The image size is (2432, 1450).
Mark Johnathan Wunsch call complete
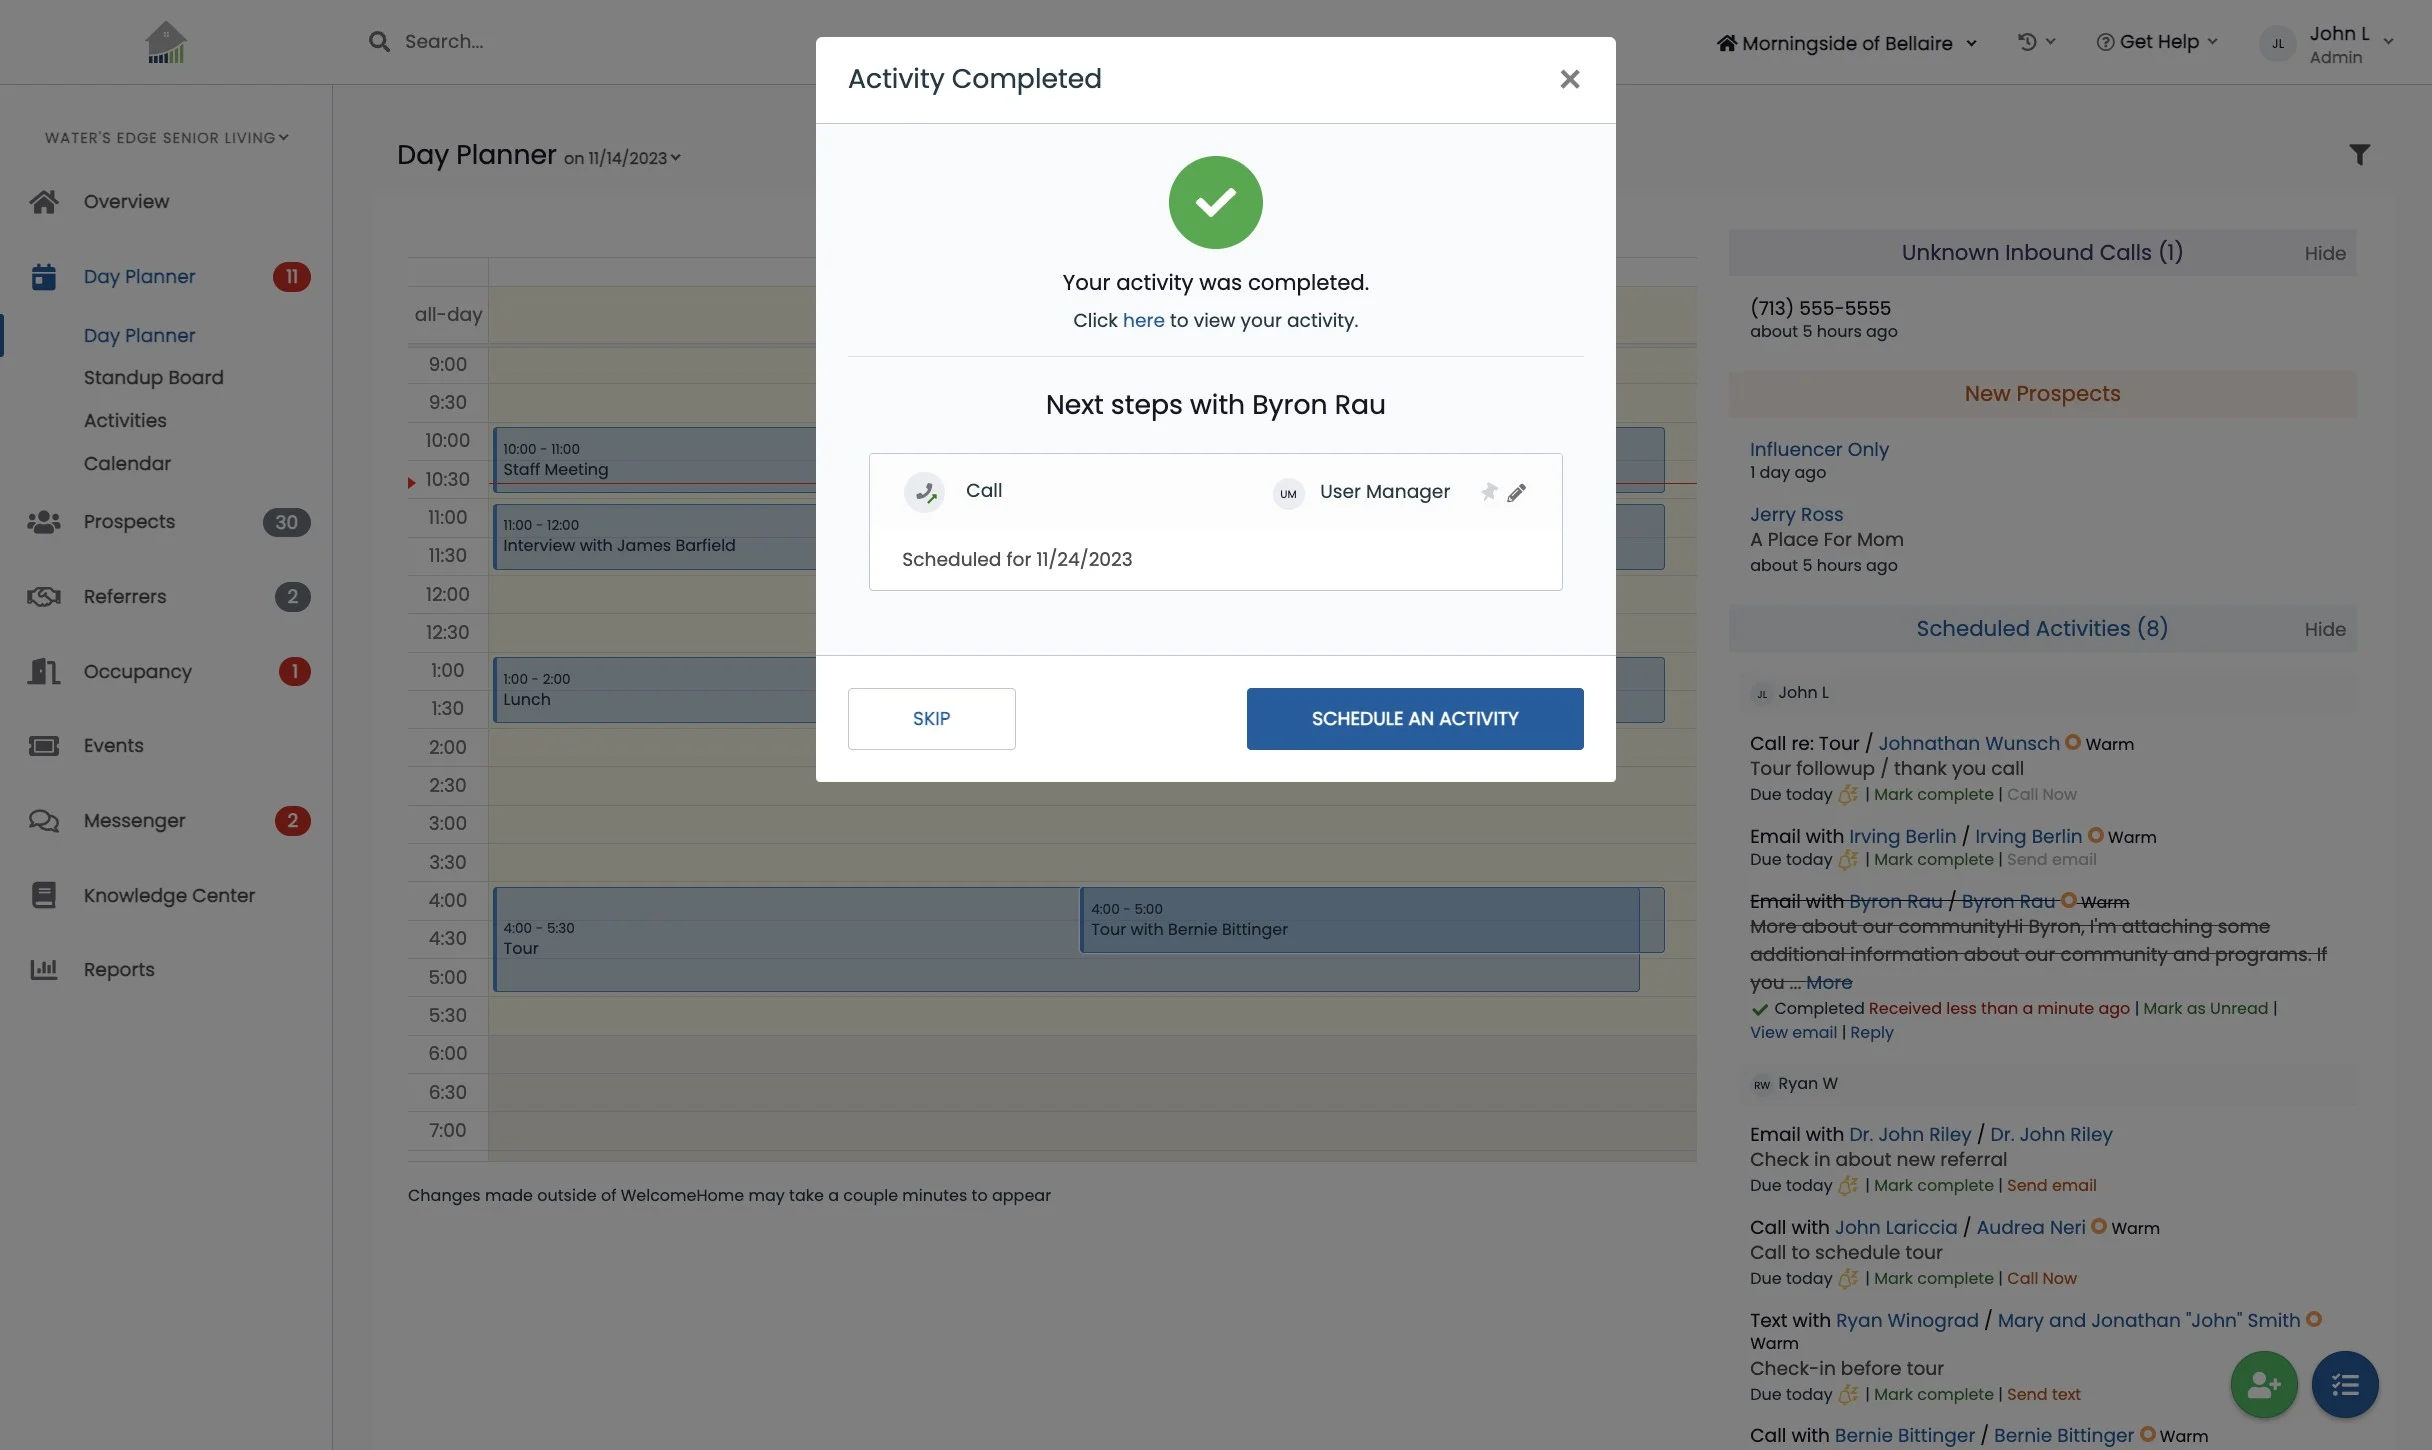pos(1933,795)
